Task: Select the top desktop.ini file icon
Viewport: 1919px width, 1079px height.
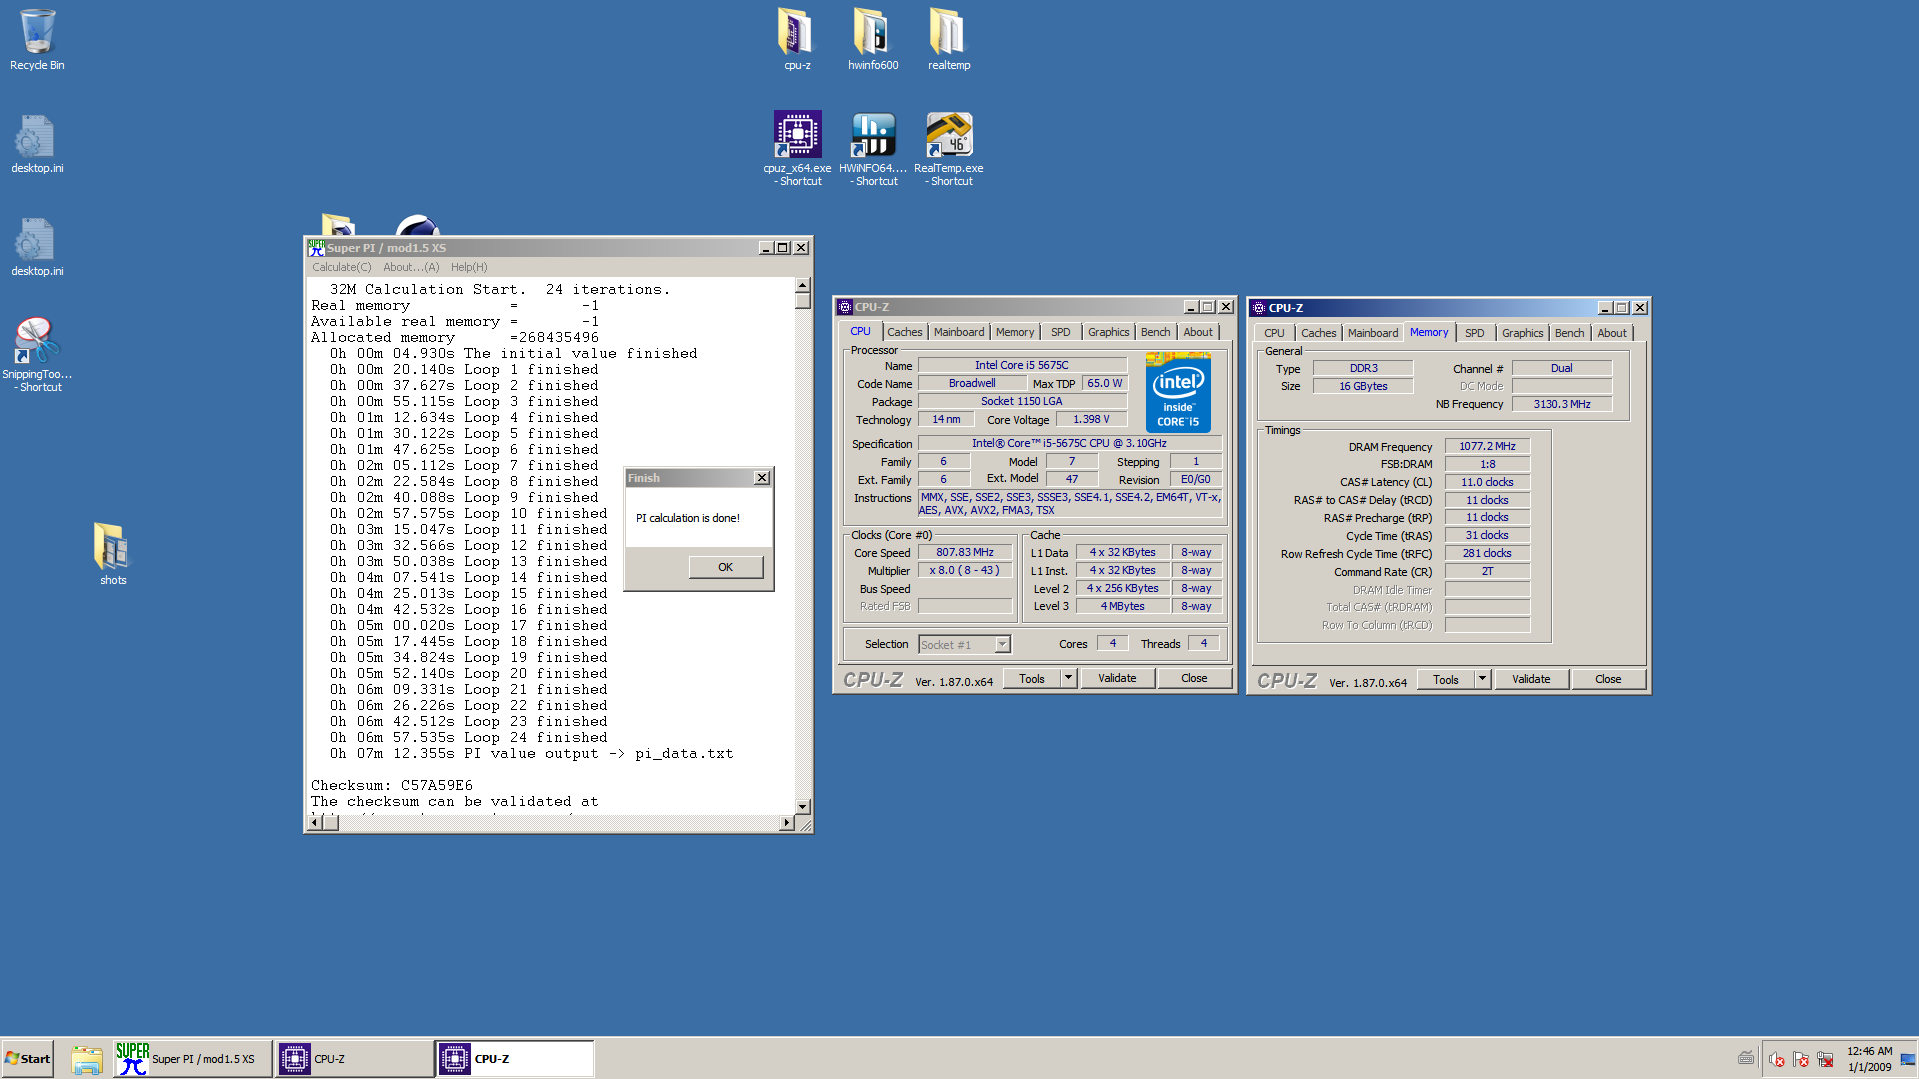Action: (x=37, y=144)
